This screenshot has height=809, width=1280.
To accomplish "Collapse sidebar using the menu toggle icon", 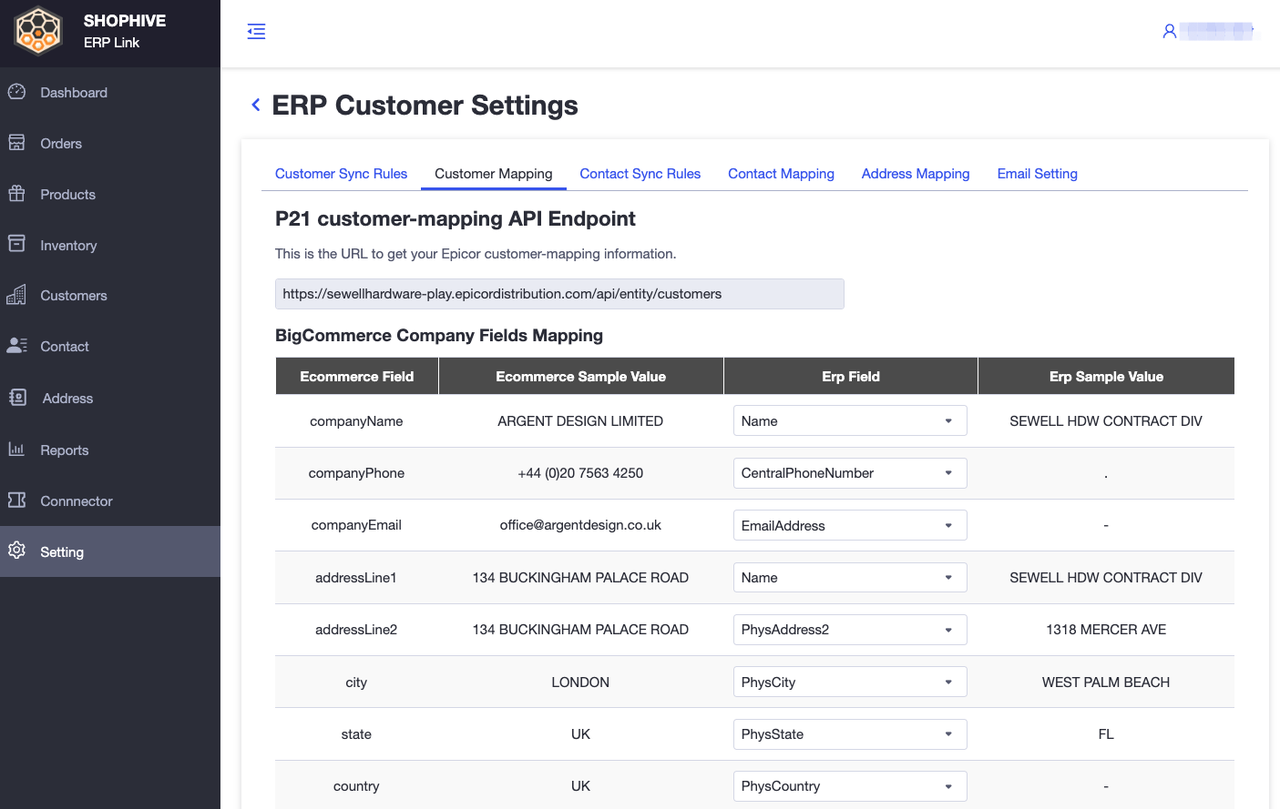I will pos(256,31).
